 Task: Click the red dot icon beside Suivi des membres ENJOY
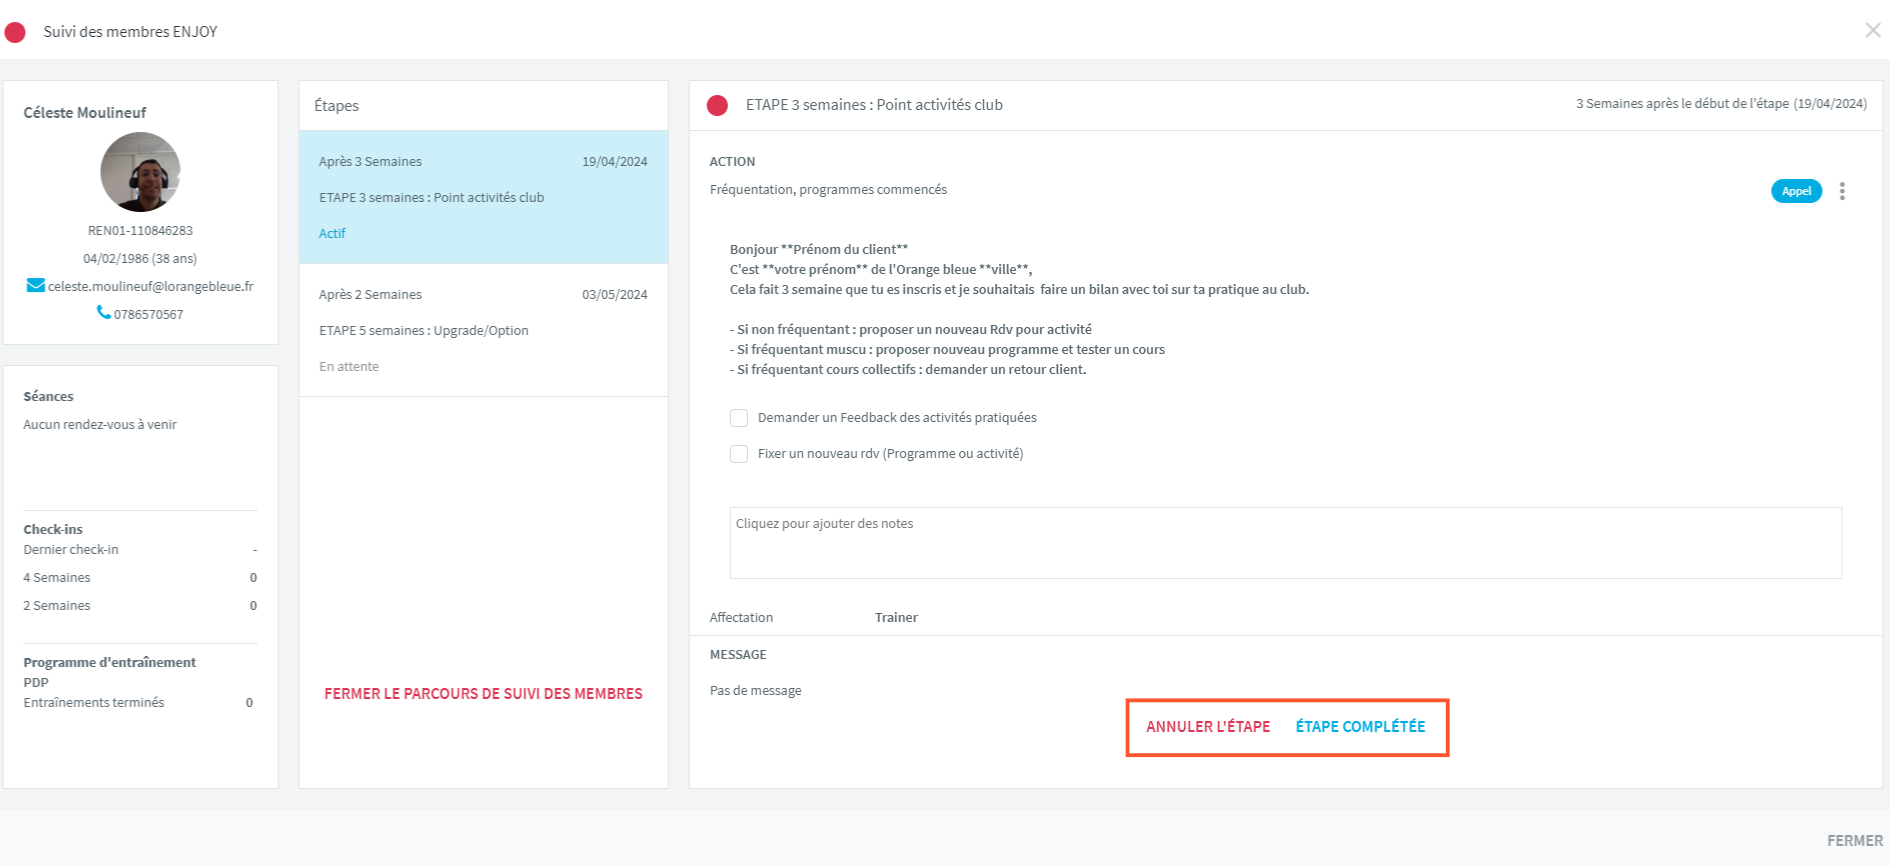(15, 32)
